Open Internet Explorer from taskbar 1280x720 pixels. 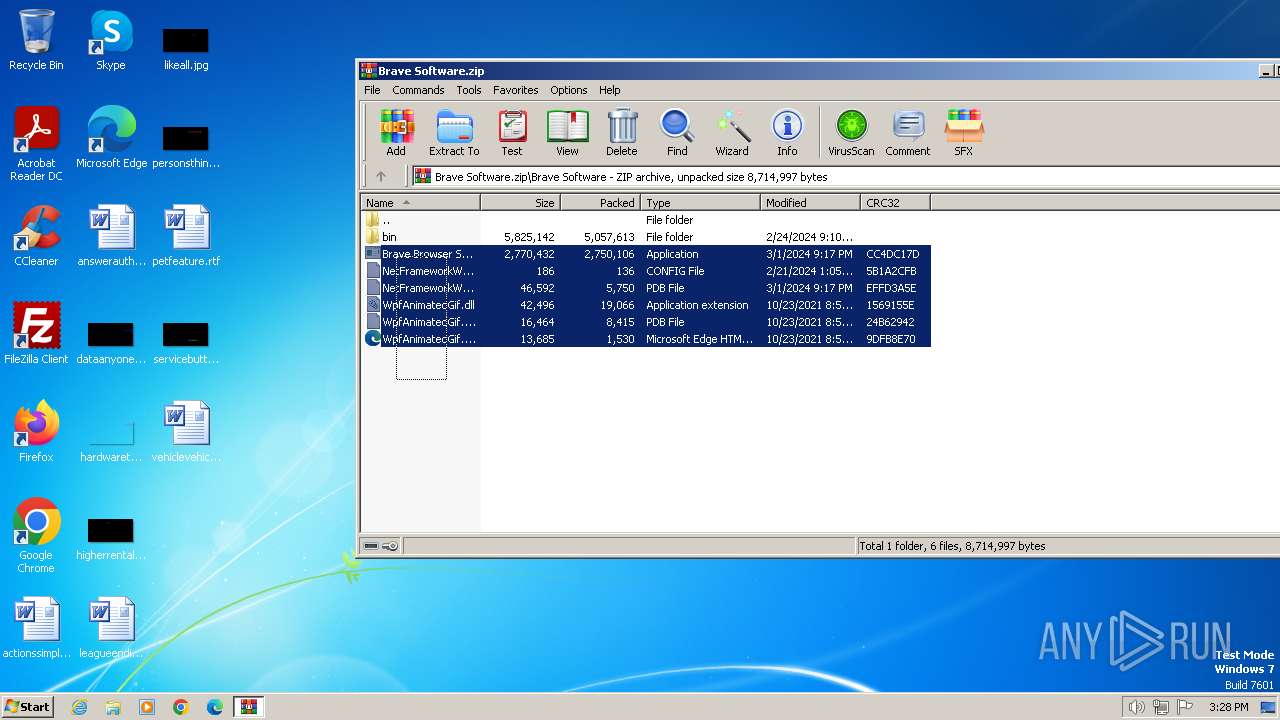coord(79,707)
